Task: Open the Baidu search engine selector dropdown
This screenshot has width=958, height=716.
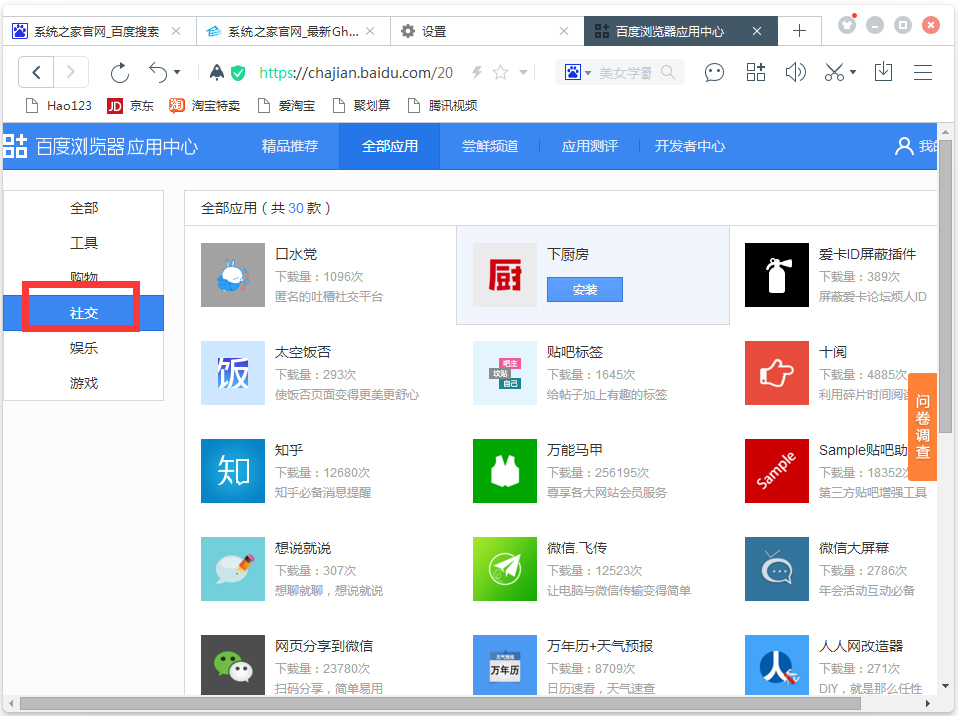Action: click(577, 73)
